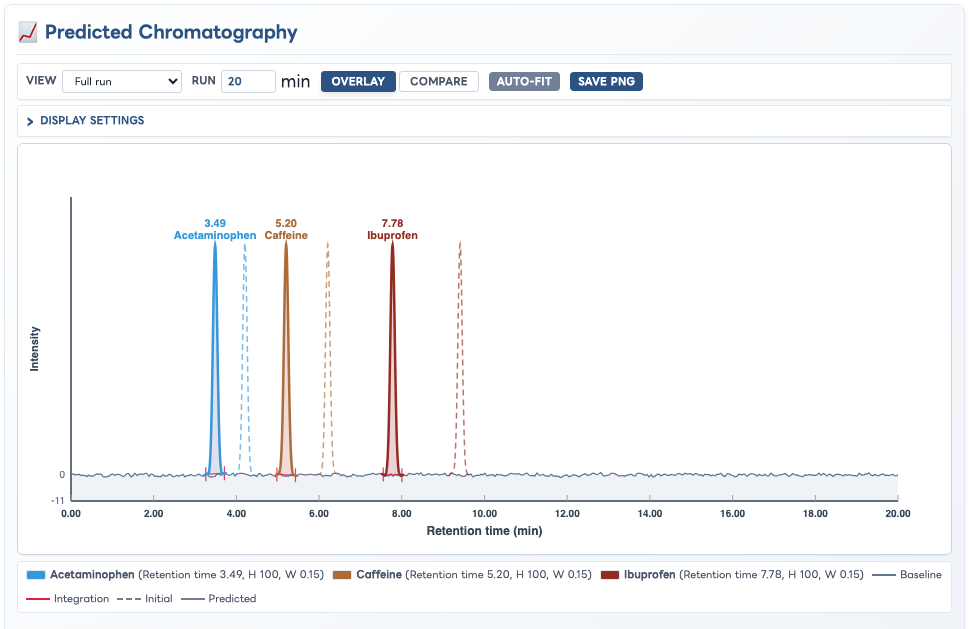Click the brown Caffeine legend swatch

(x=342, y=575)
